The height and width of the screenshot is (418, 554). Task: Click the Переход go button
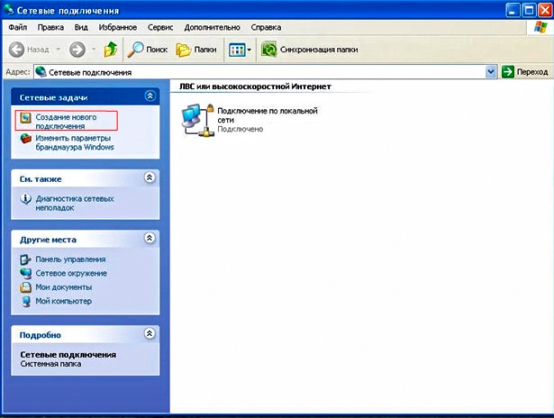click(525, 72)
